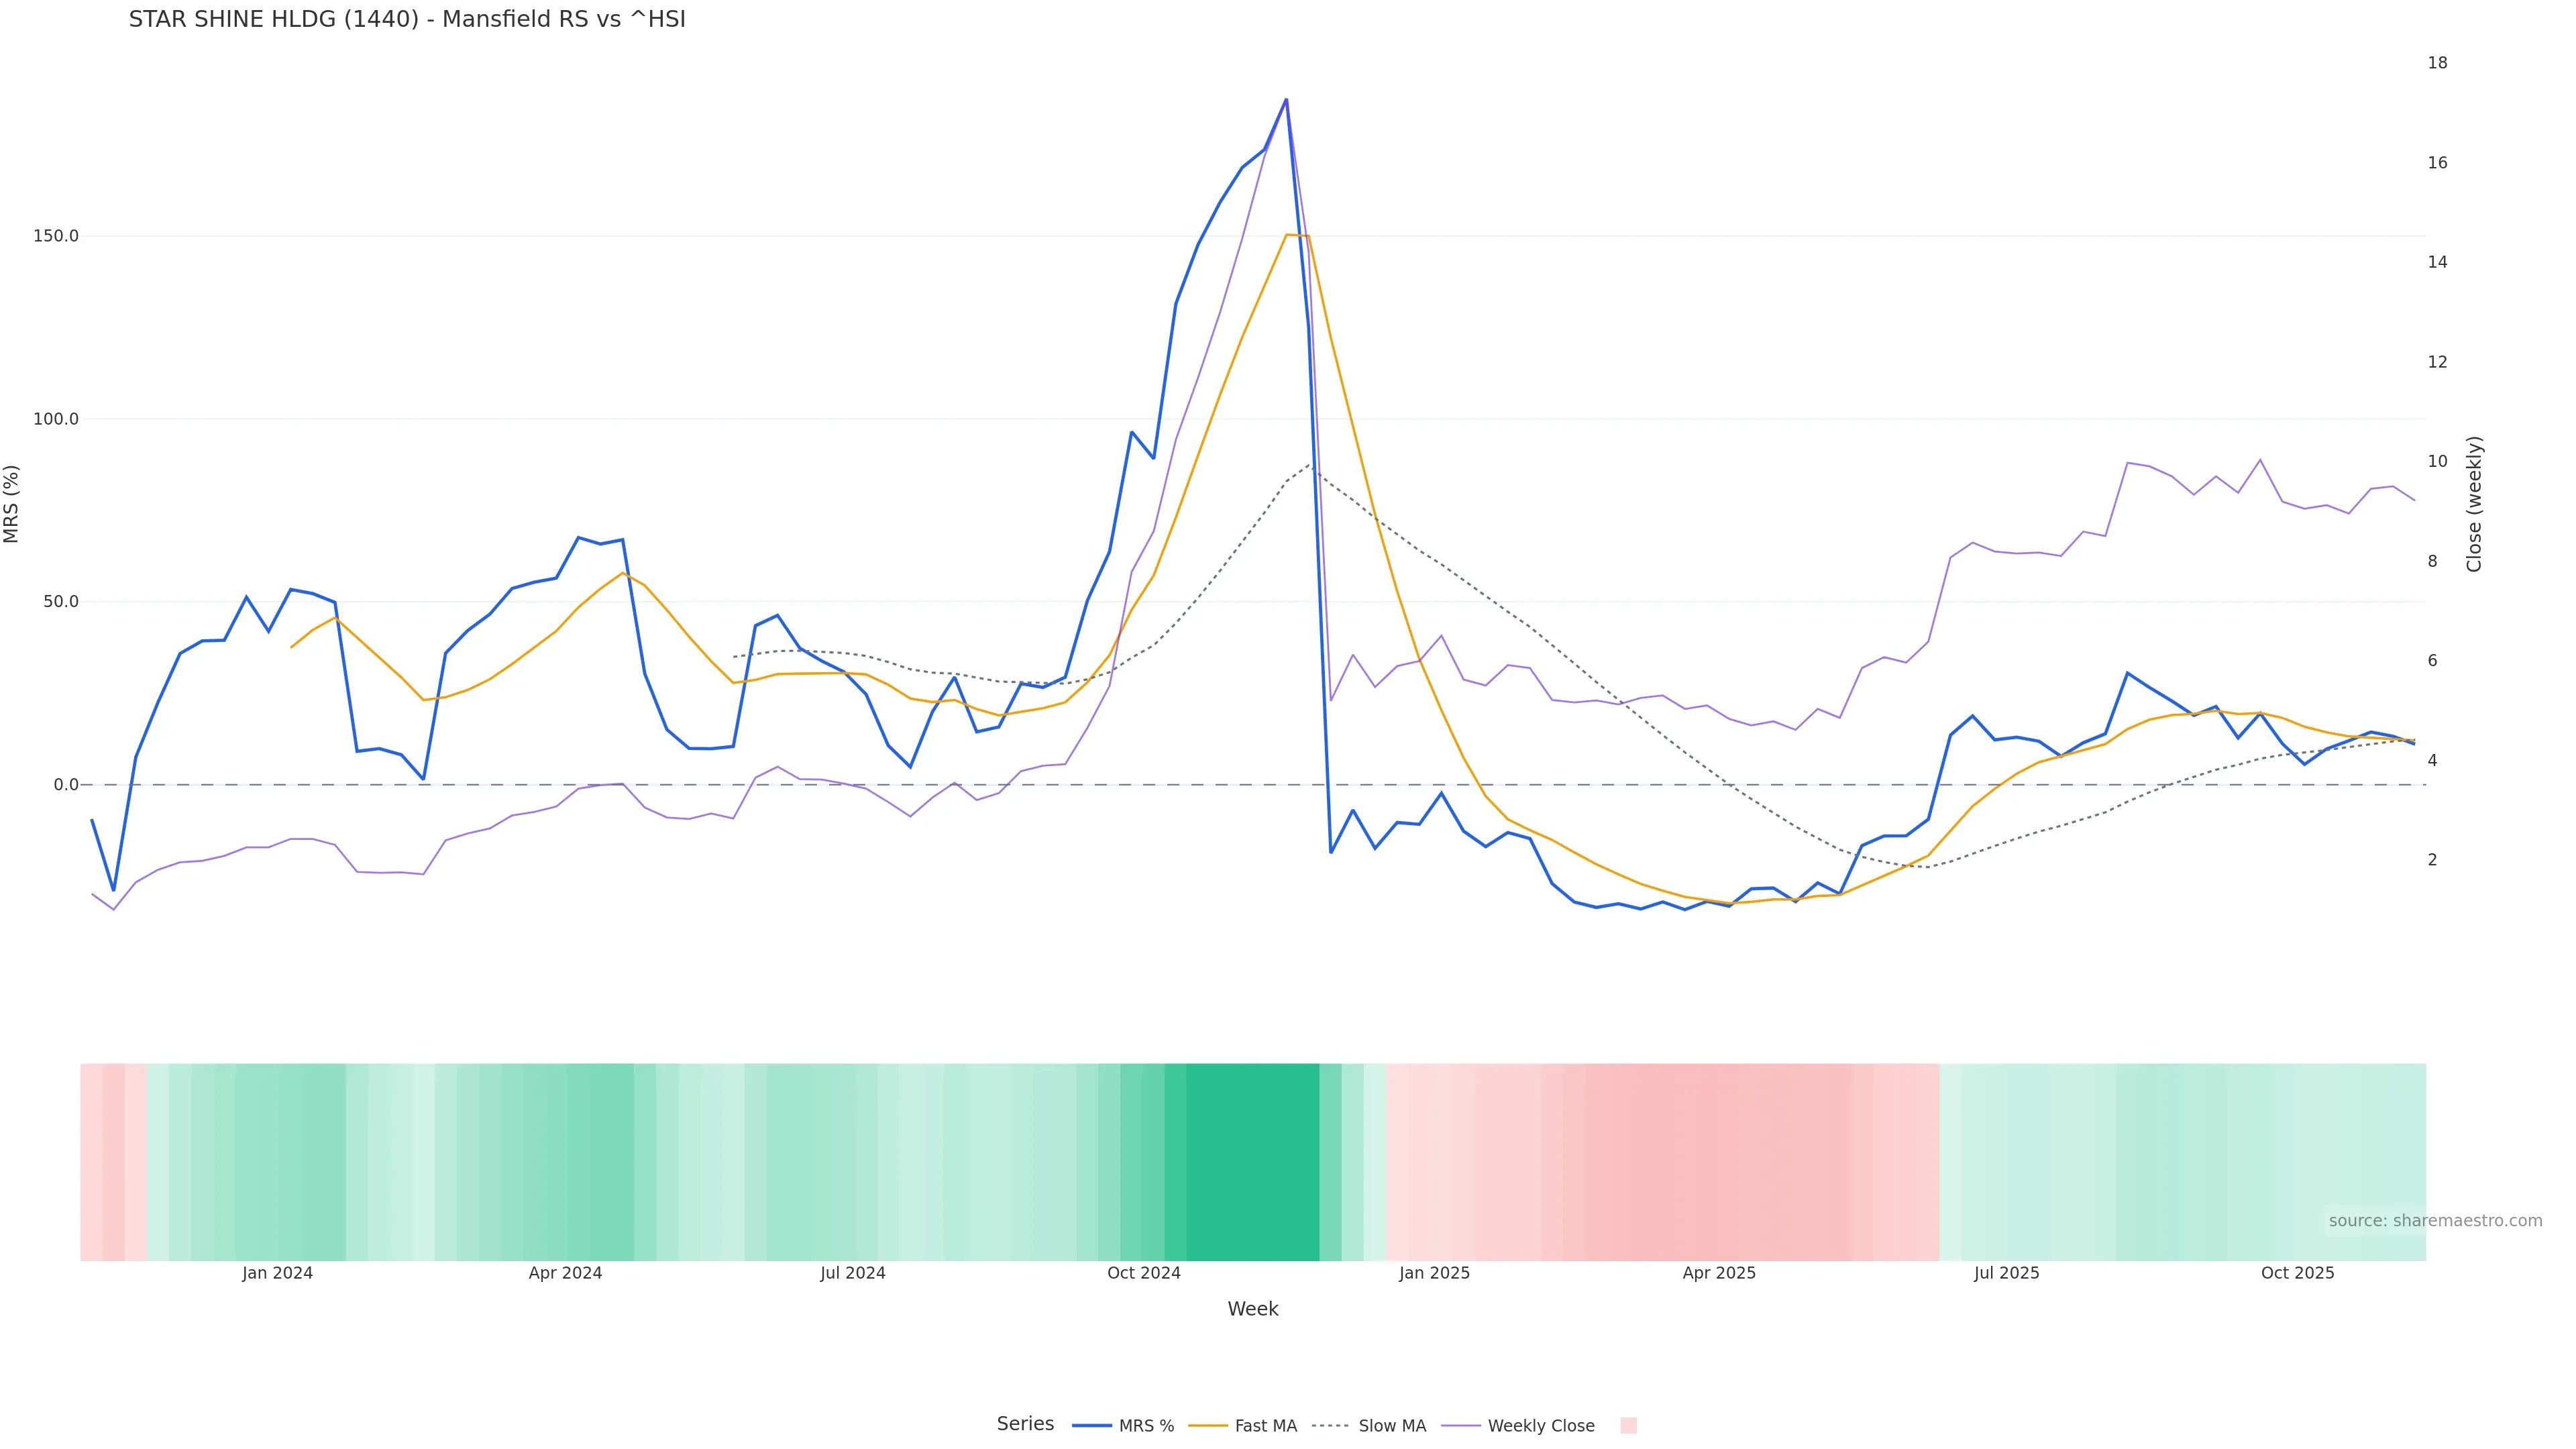Click the Oct 2024 x-axis label
Image resolution: width=2576 pixels, height=1449 pixels.
pos(1143,1274)
